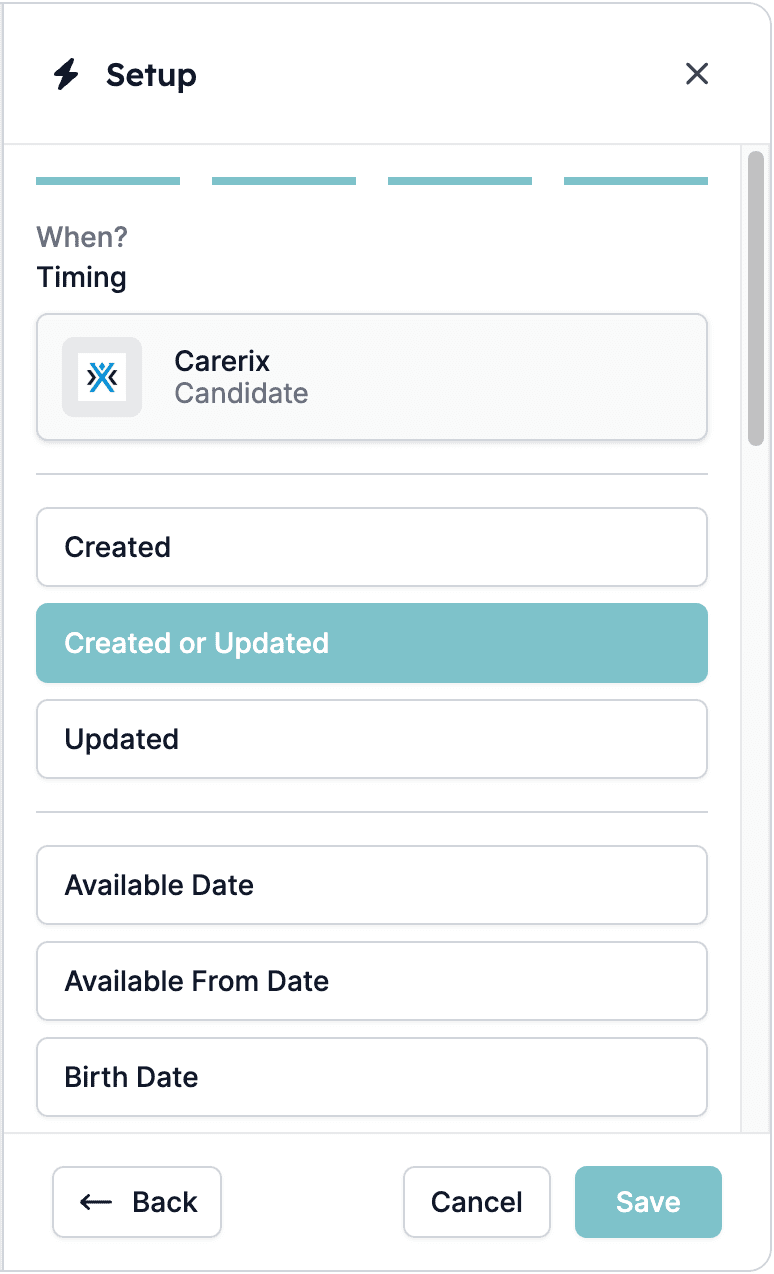Image resolution: width=774 pixels, height=1274 pixels.
Task: Click the Setup heading title
Action: coord(151,75)
